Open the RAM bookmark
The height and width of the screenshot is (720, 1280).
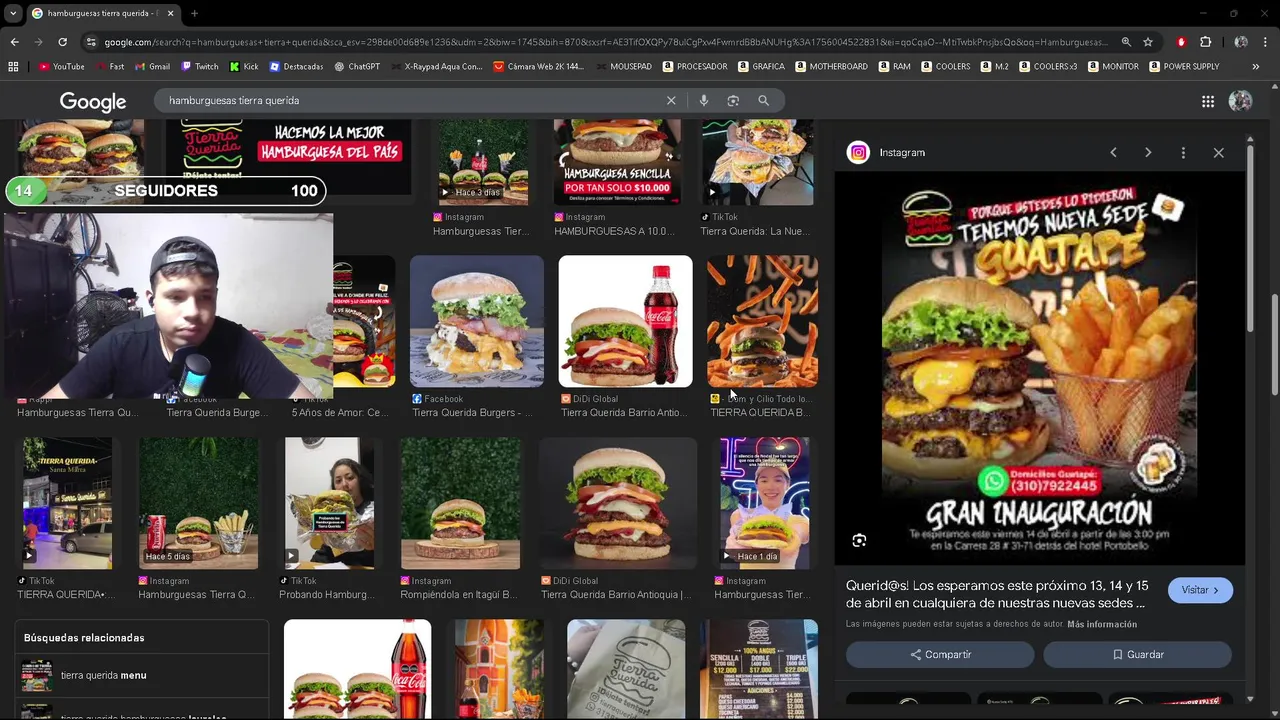[895, 67]
